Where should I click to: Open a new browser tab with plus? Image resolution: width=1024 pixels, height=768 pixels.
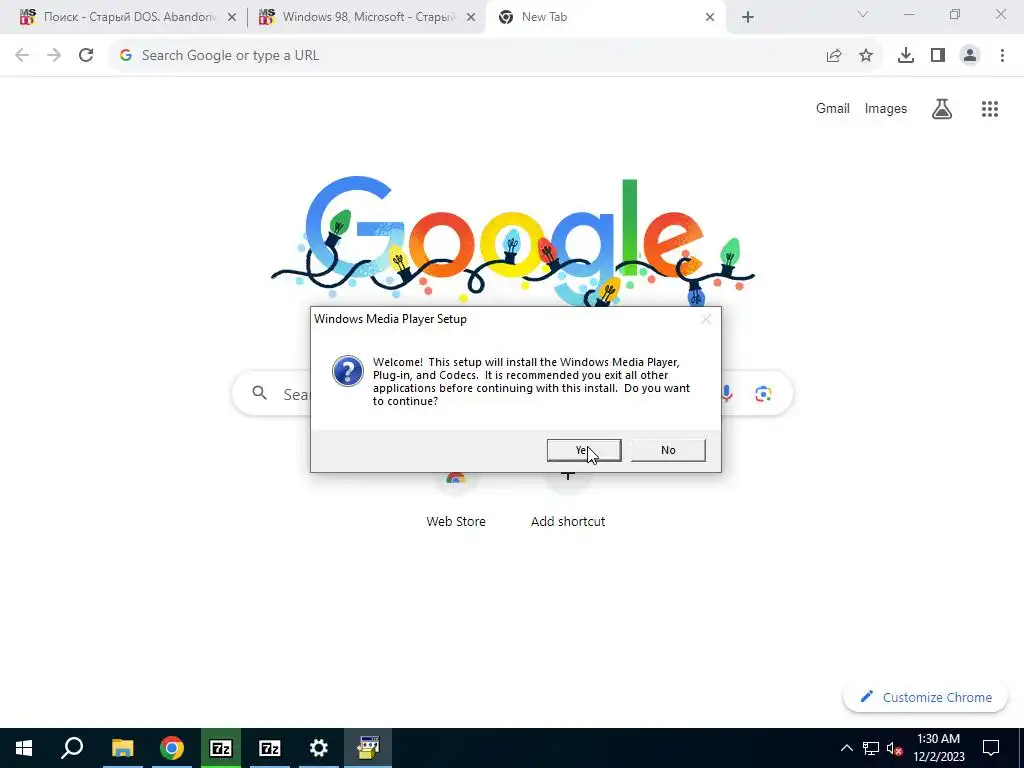[748, 18]
